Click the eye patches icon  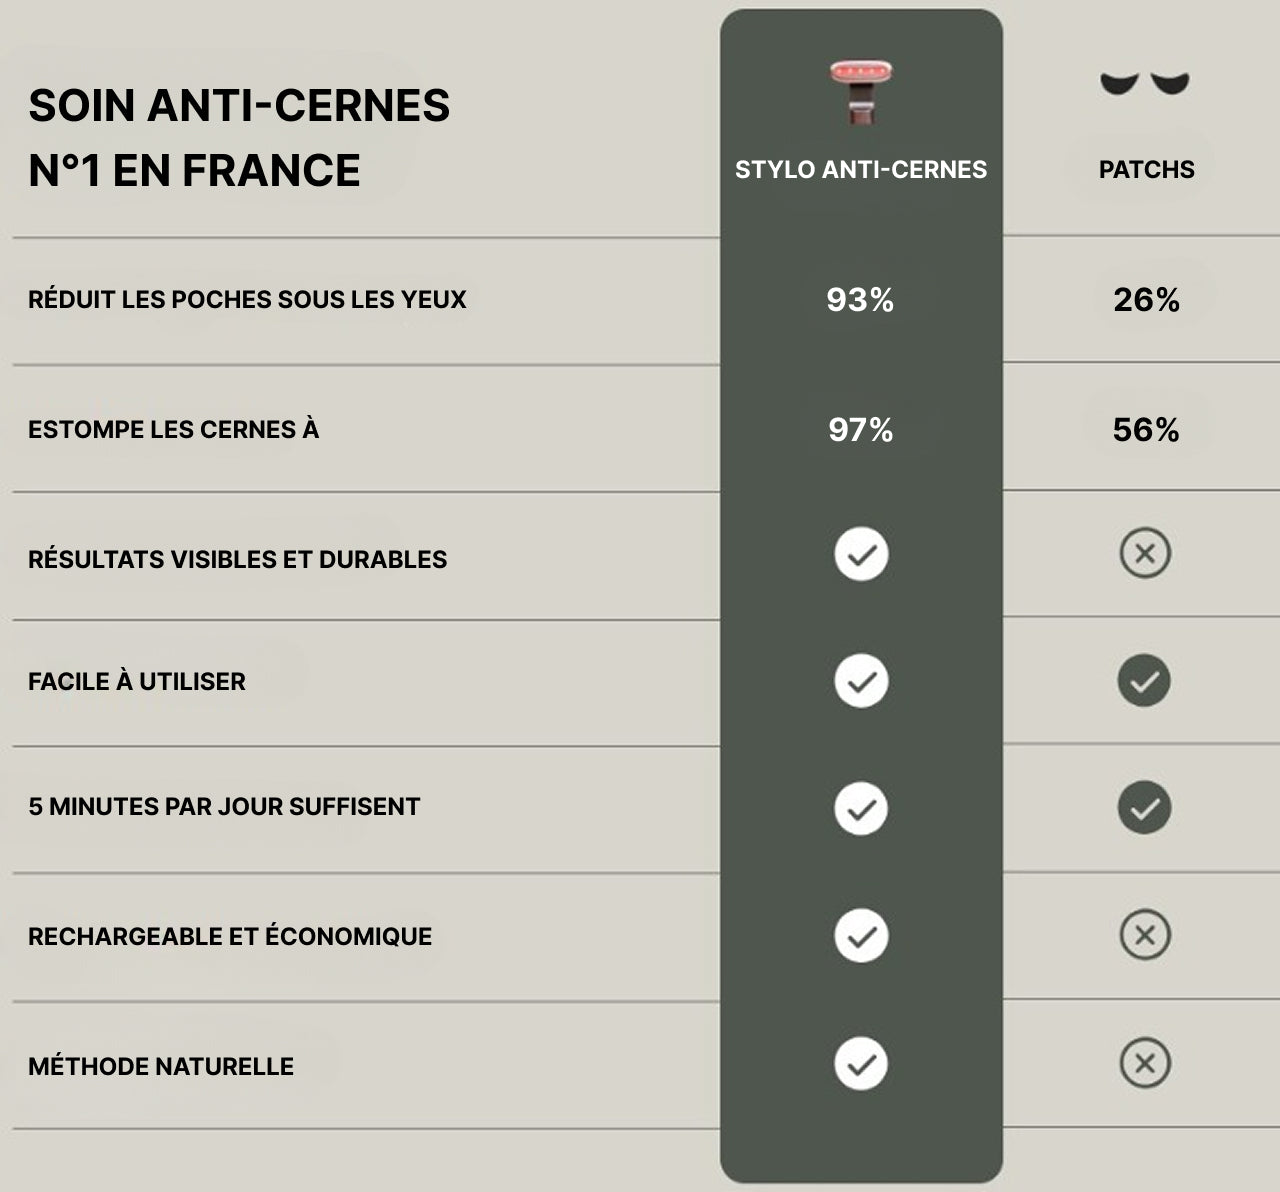(x=1145, y=83)
